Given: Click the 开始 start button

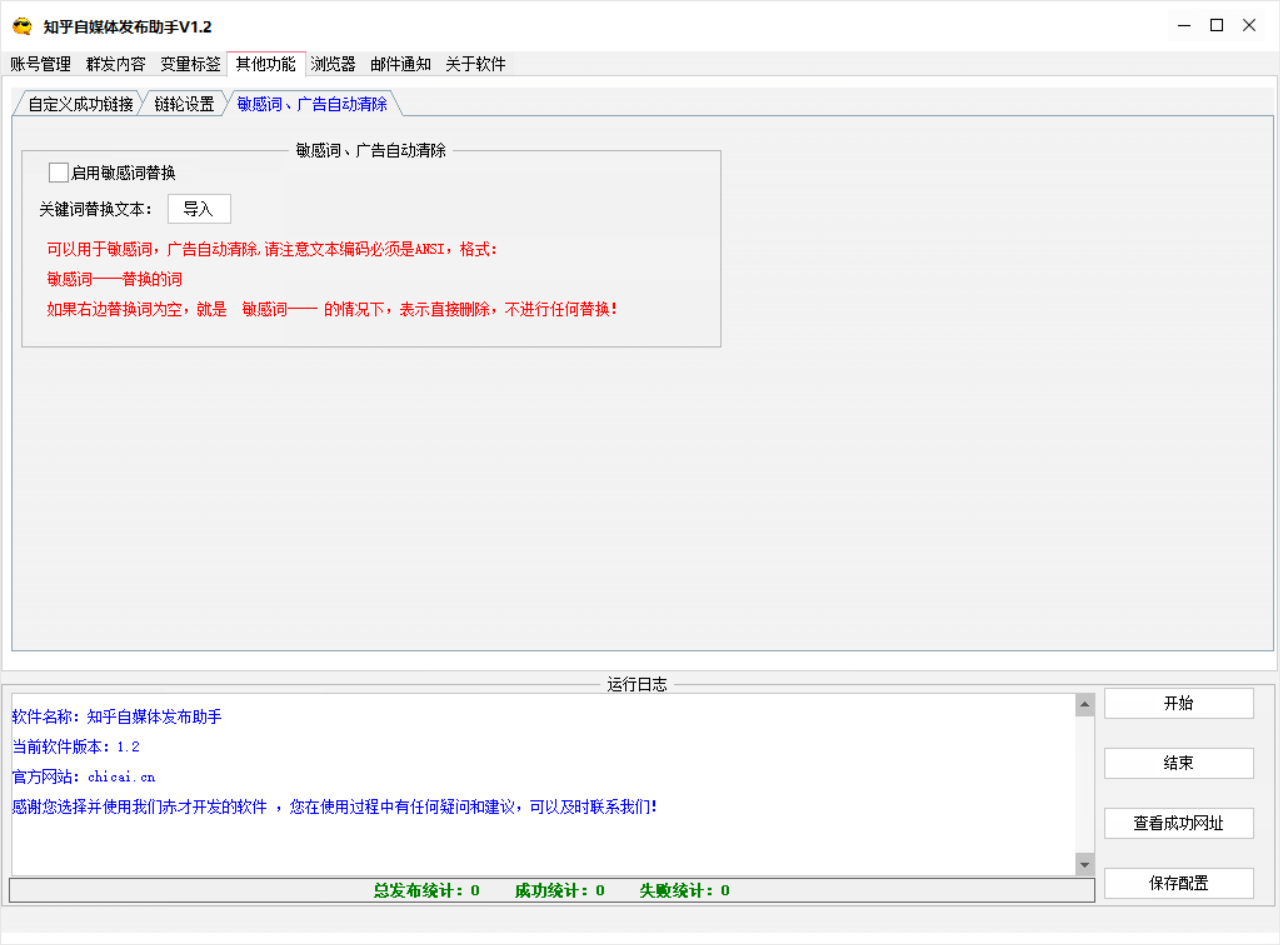Looking at the screenshot, I should 1179,703.
